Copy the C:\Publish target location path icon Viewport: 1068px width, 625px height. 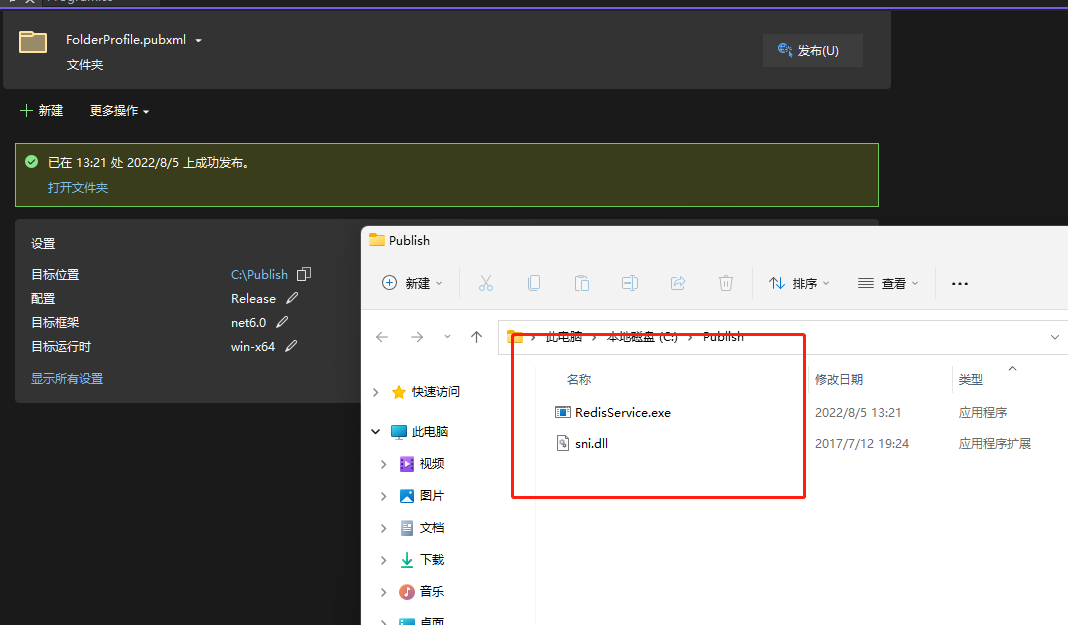tap(303, 273)
